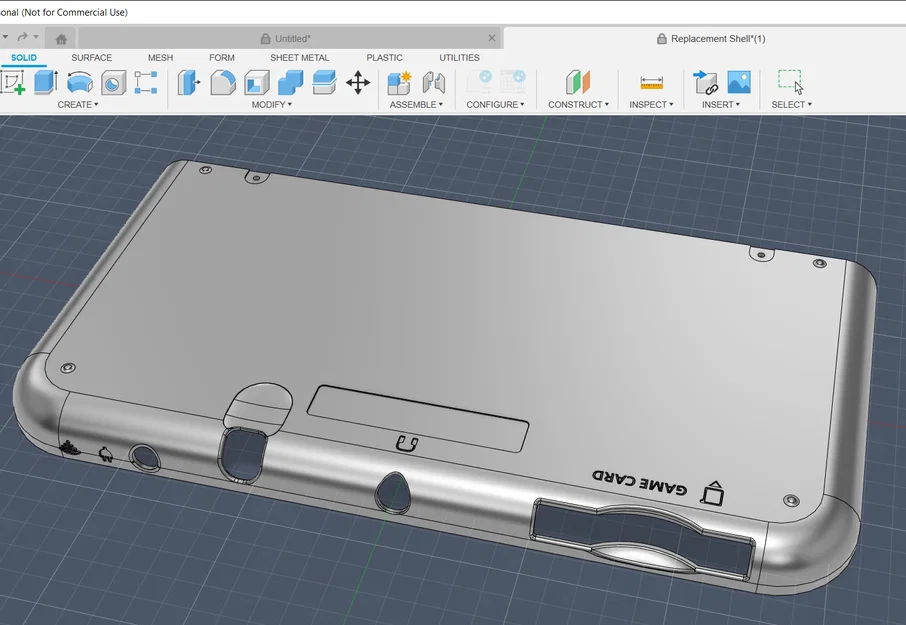Select the Fillet tool
The height and width of the screenshot is (625, 906).
tap(222, 83)
